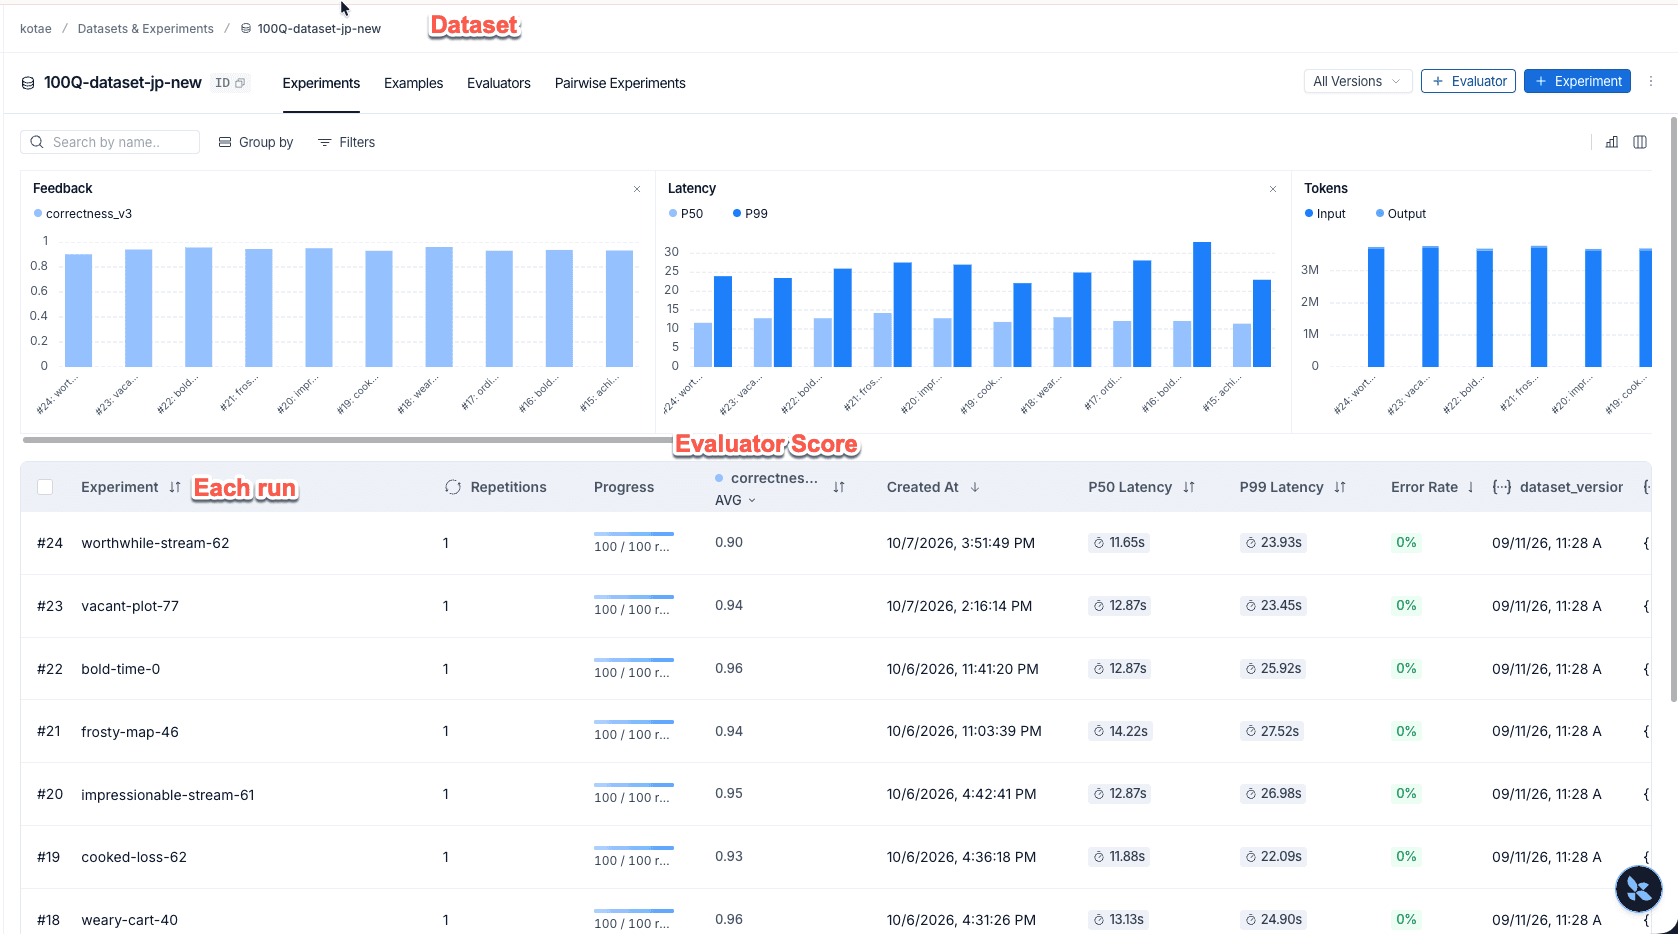Click the add Experiment button
This screenshot has width=1678, height=934.
1577,81
